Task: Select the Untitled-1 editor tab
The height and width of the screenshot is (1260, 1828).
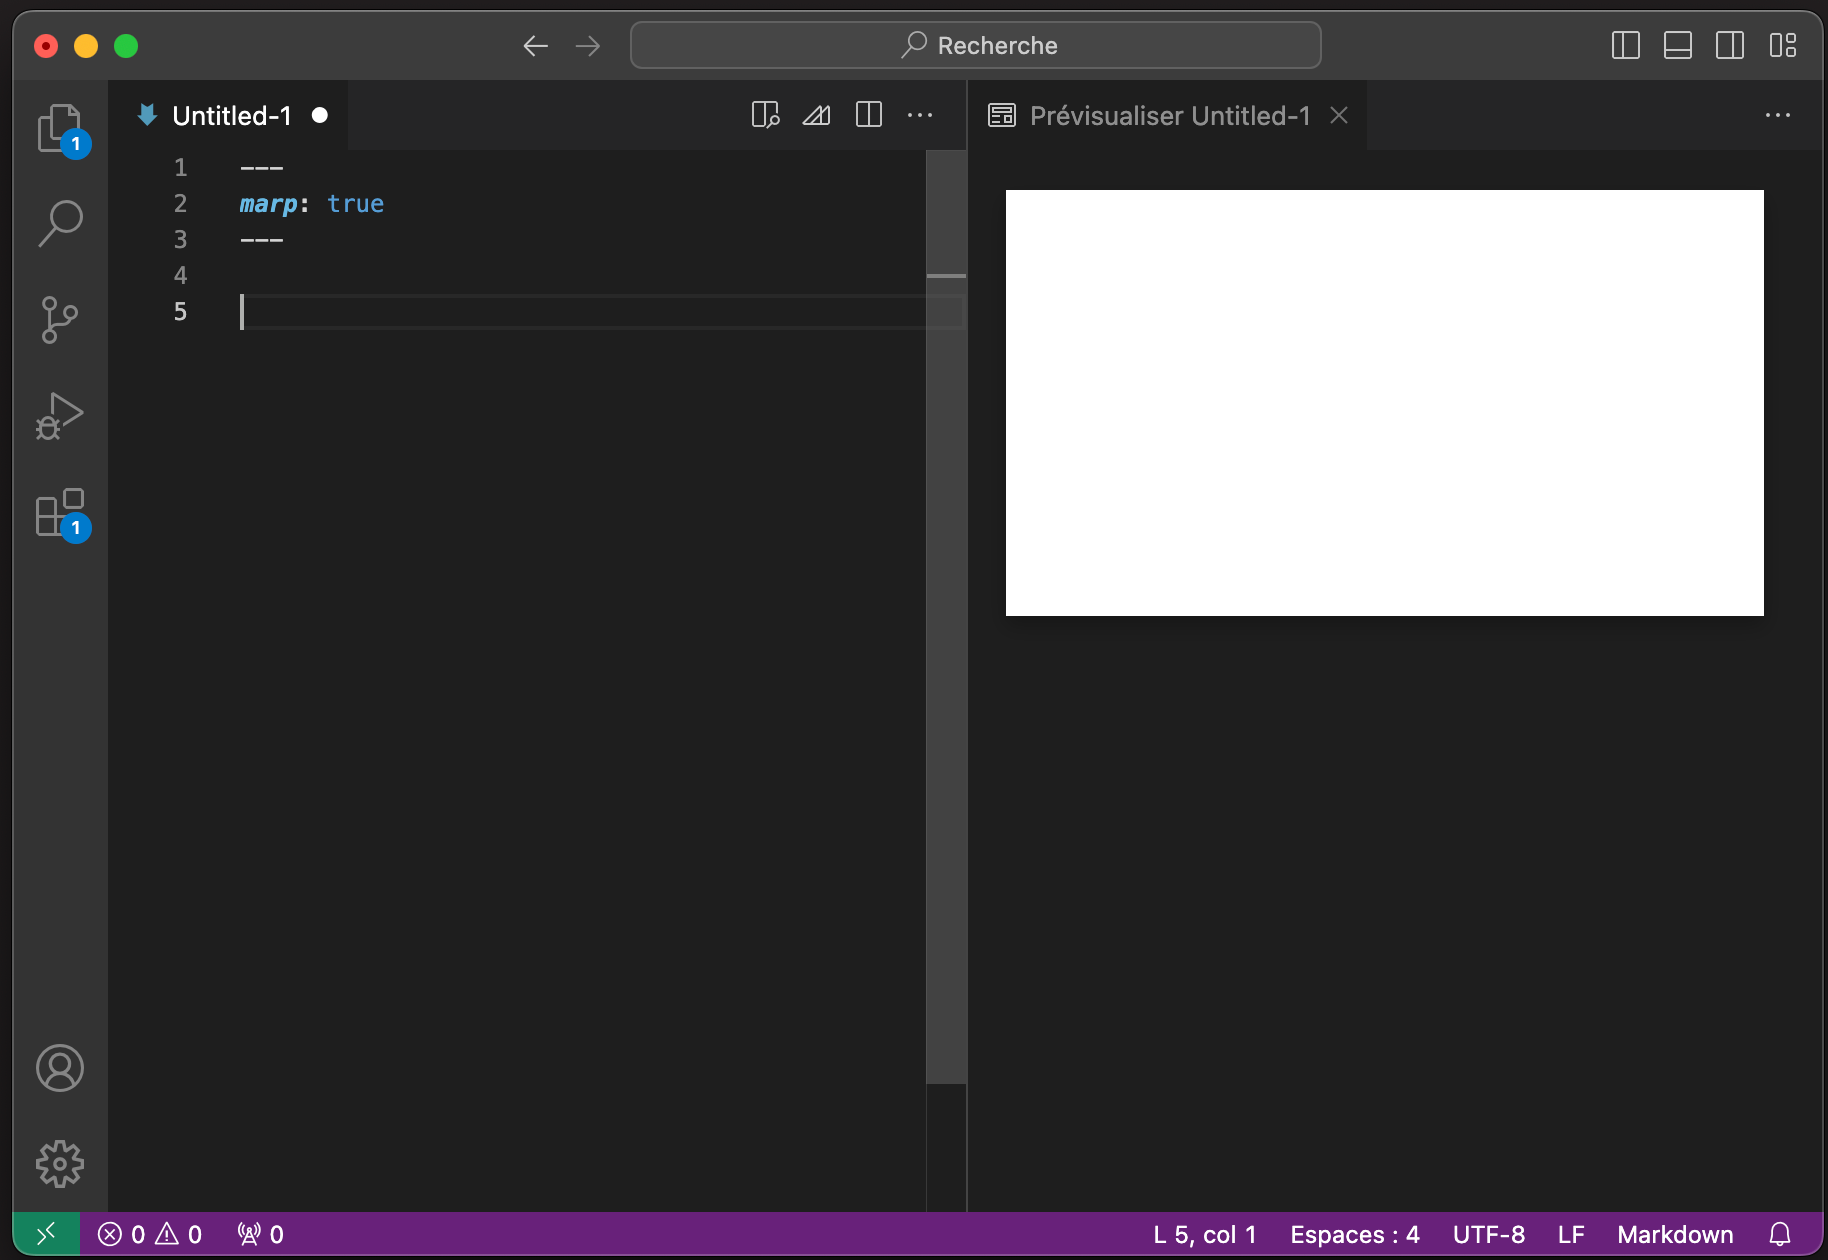Action: [x=229, y=116]
